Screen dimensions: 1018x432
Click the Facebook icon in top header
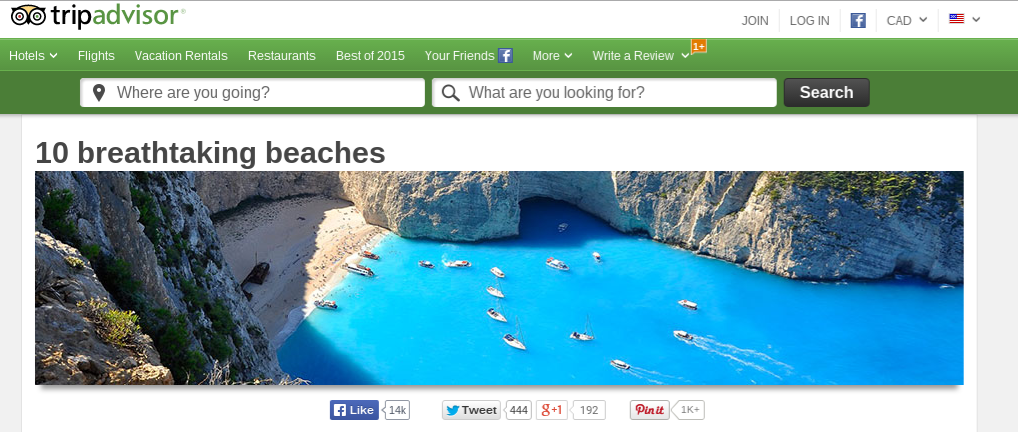(858, 21)
